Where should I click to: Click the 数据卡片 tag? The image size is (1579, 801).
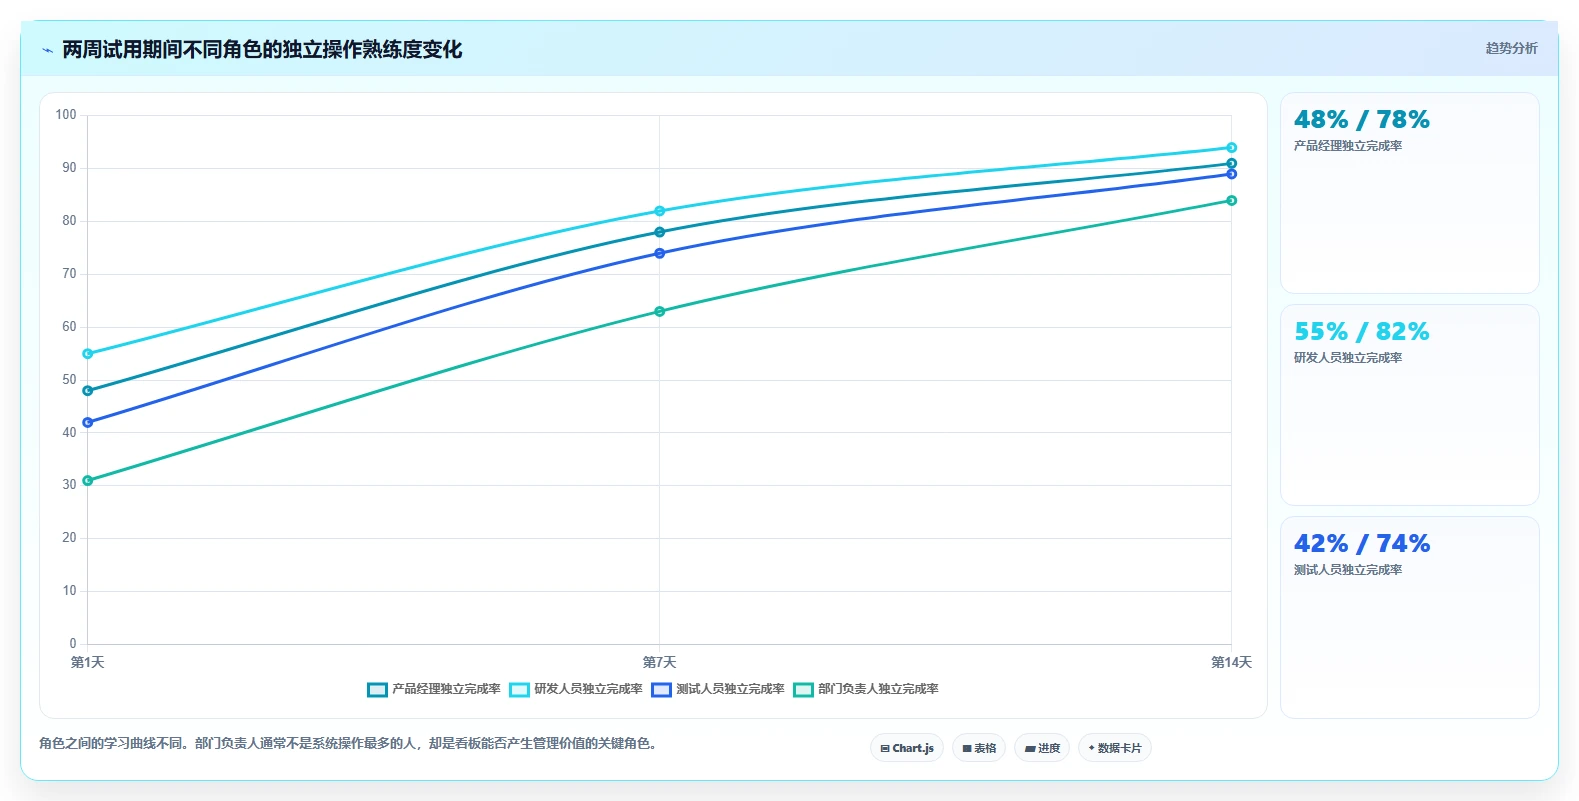pyautogui.click(x=1115, y=748)
